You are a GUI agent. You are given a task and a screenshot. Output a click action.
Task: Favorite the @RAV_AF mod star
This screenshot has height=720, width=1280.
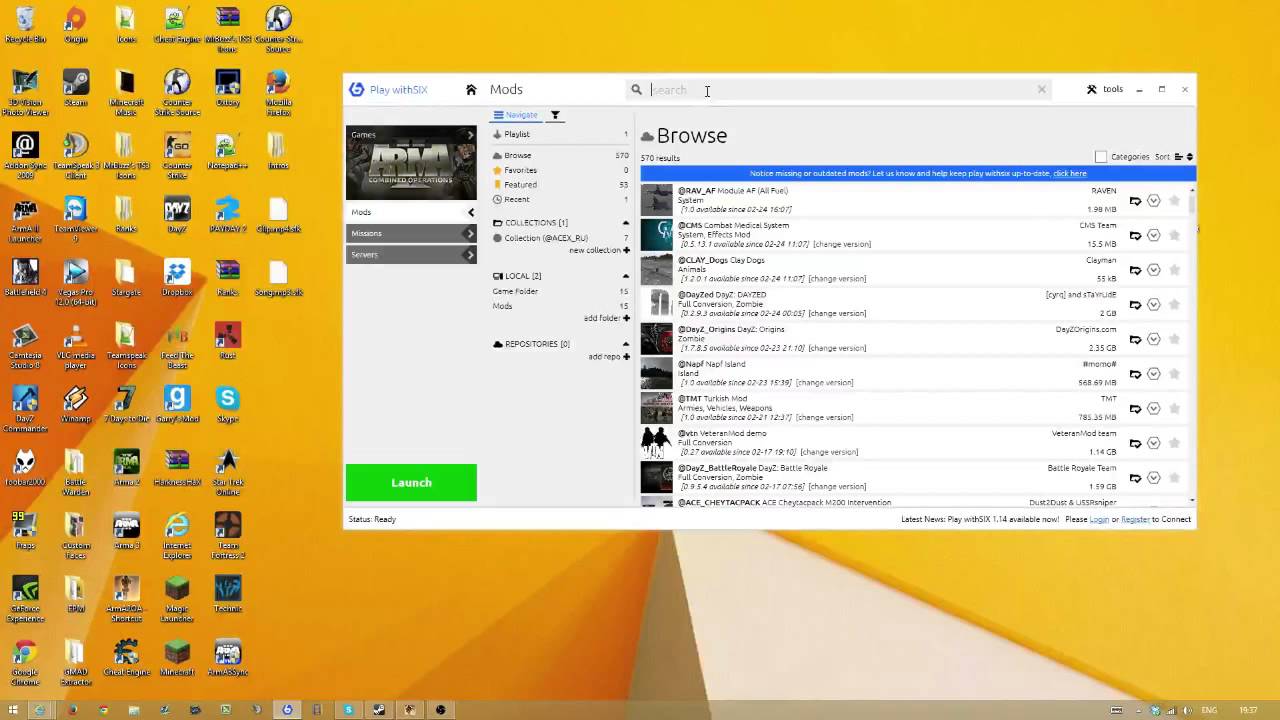pyautogui.click(x=1174, y=201)
